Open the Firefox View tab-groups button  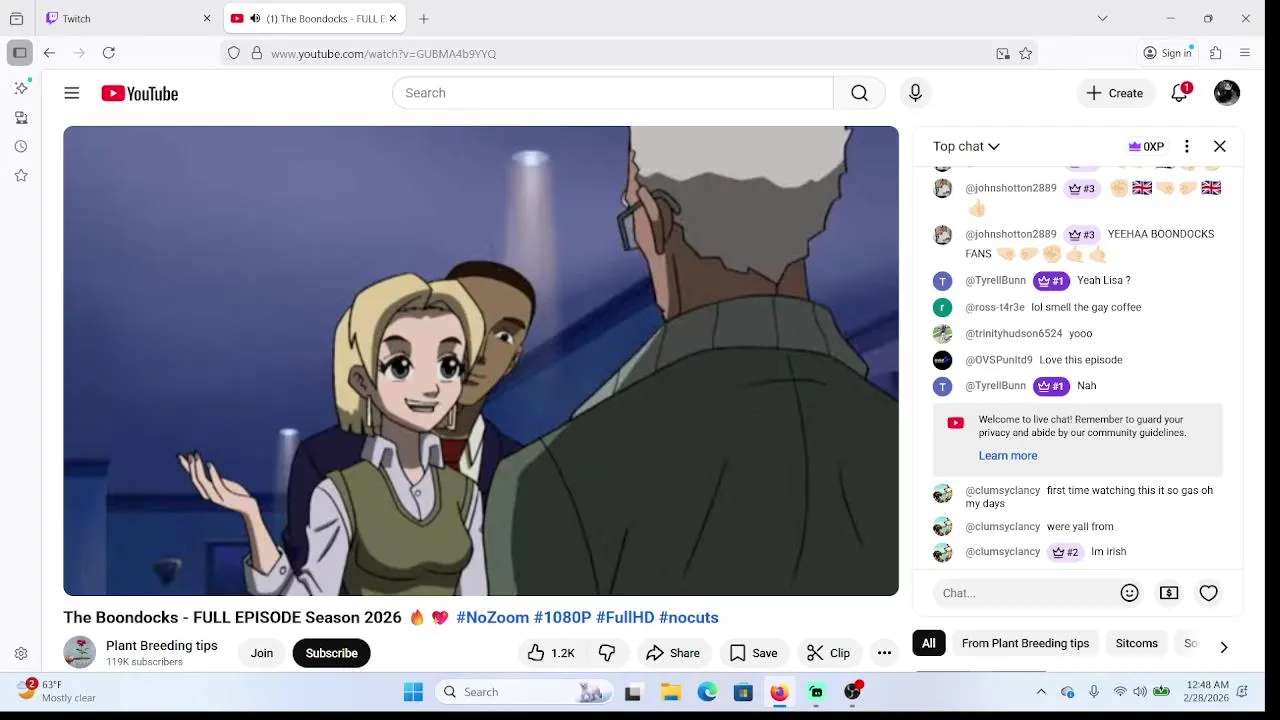click(x=16, y=18)
